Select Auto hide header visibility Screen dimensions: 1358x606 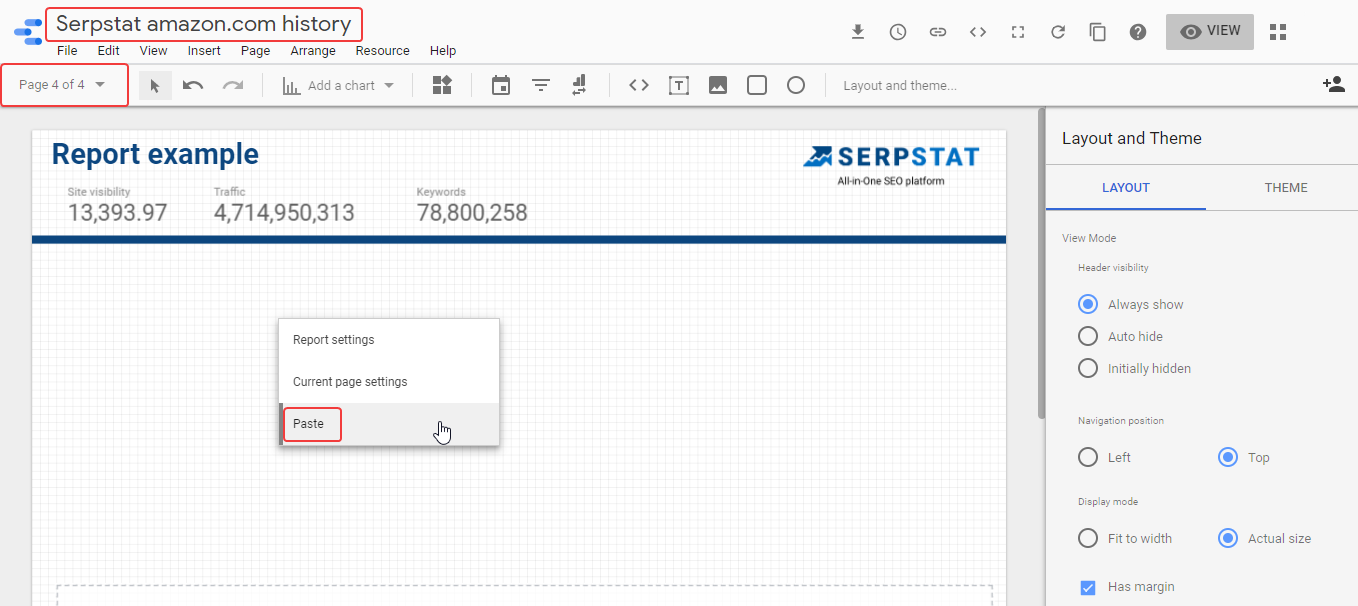pyautogui.click(x=1088, y=336)
